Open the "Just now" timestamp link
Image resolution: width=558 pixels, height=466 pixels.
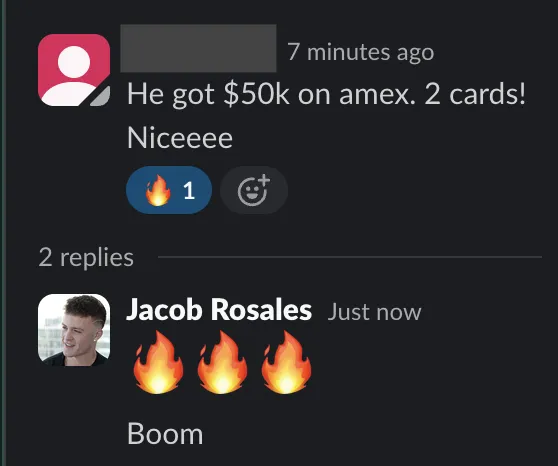click(374, 312)
